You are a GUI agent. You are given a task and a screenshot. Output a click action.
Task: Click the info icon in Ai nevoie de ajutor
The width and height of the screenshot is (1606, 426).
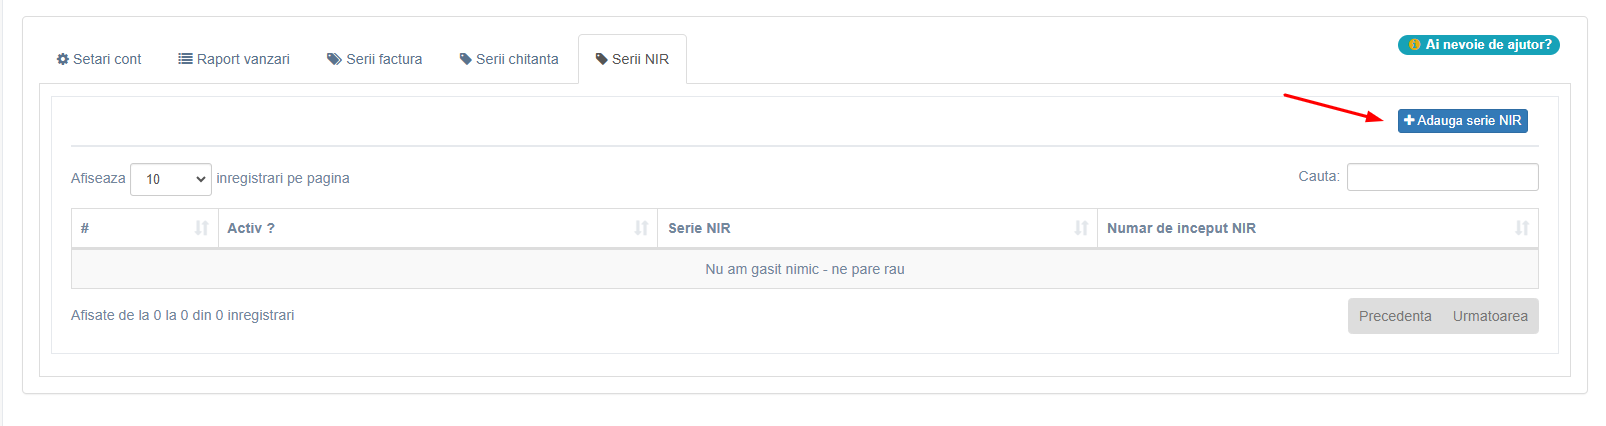[x=1415, y=45]
